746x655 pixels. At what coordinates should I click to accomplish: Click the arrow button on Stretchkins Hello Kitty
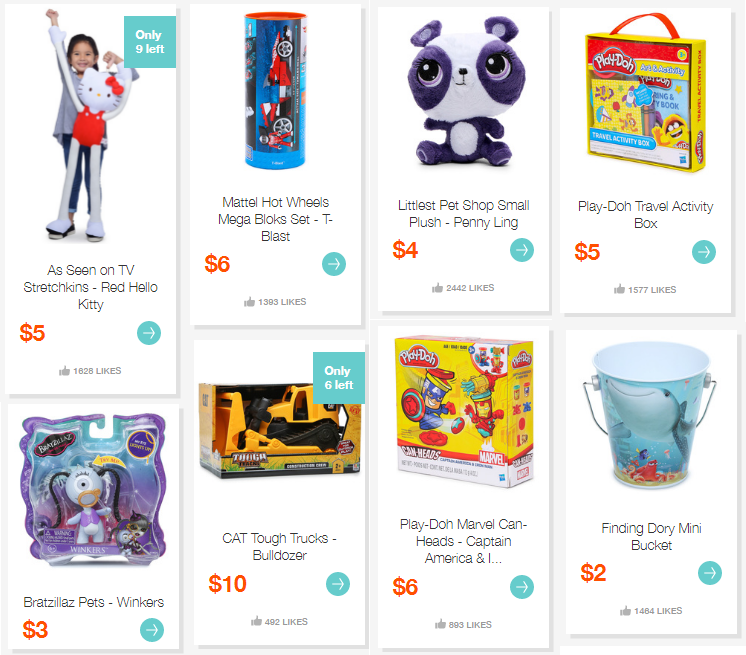(x=149, y=333)
